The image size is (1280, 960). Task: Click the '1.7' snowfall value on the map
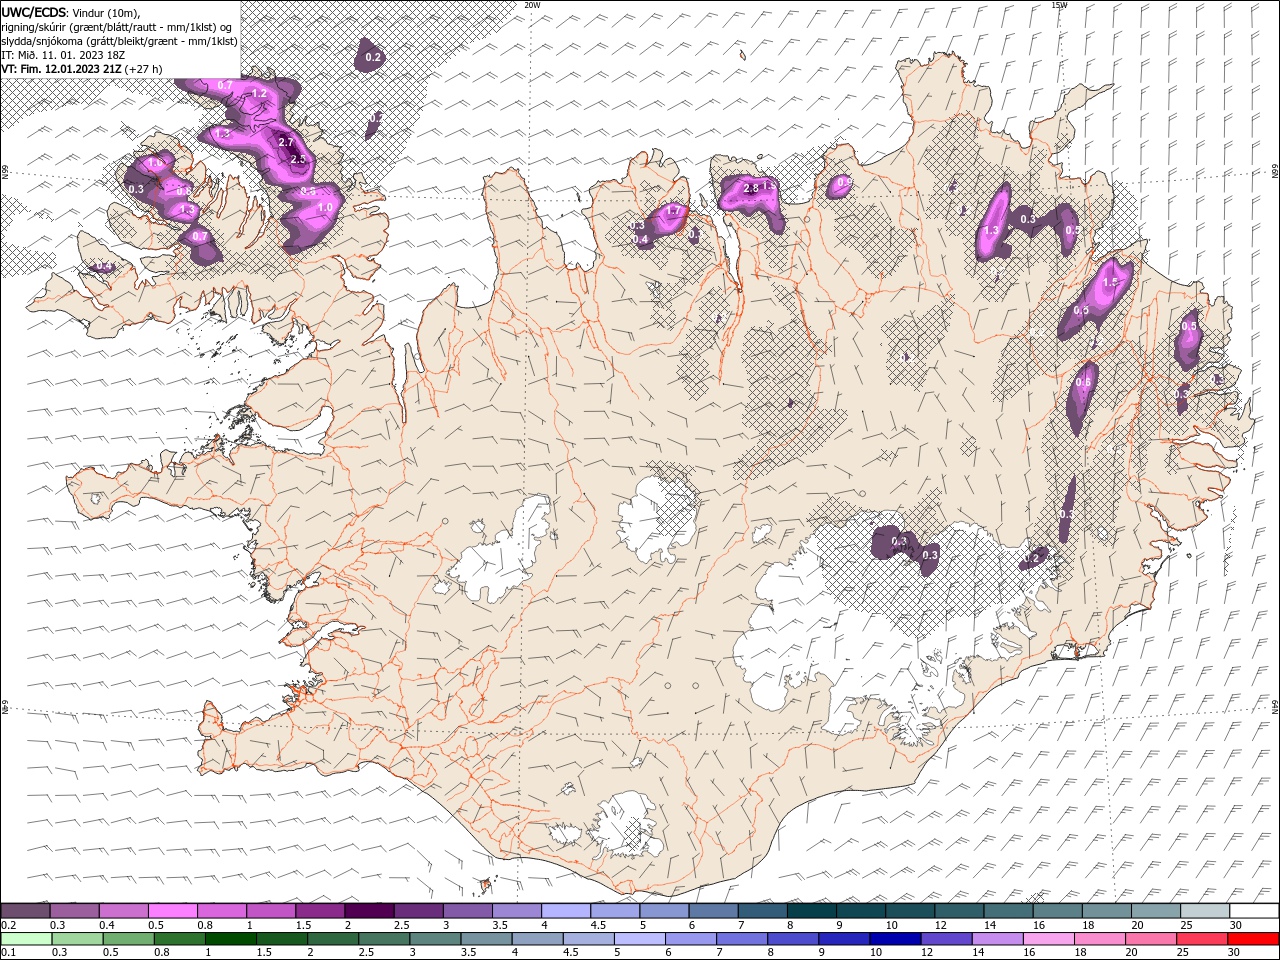673,211
